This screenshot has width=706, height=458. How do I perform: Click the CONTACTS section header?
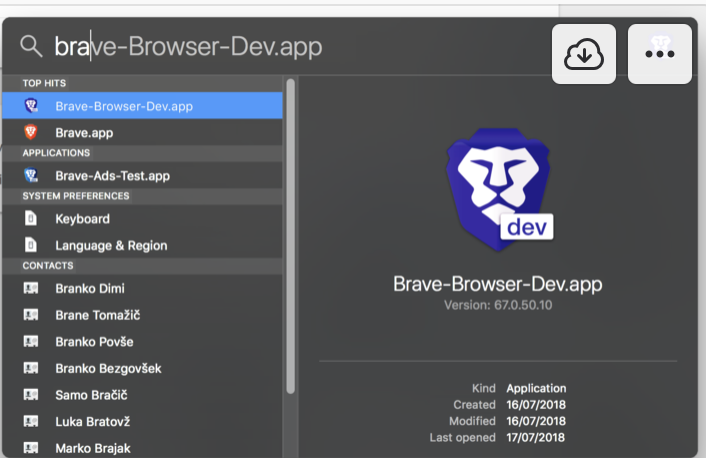point(48,266)
